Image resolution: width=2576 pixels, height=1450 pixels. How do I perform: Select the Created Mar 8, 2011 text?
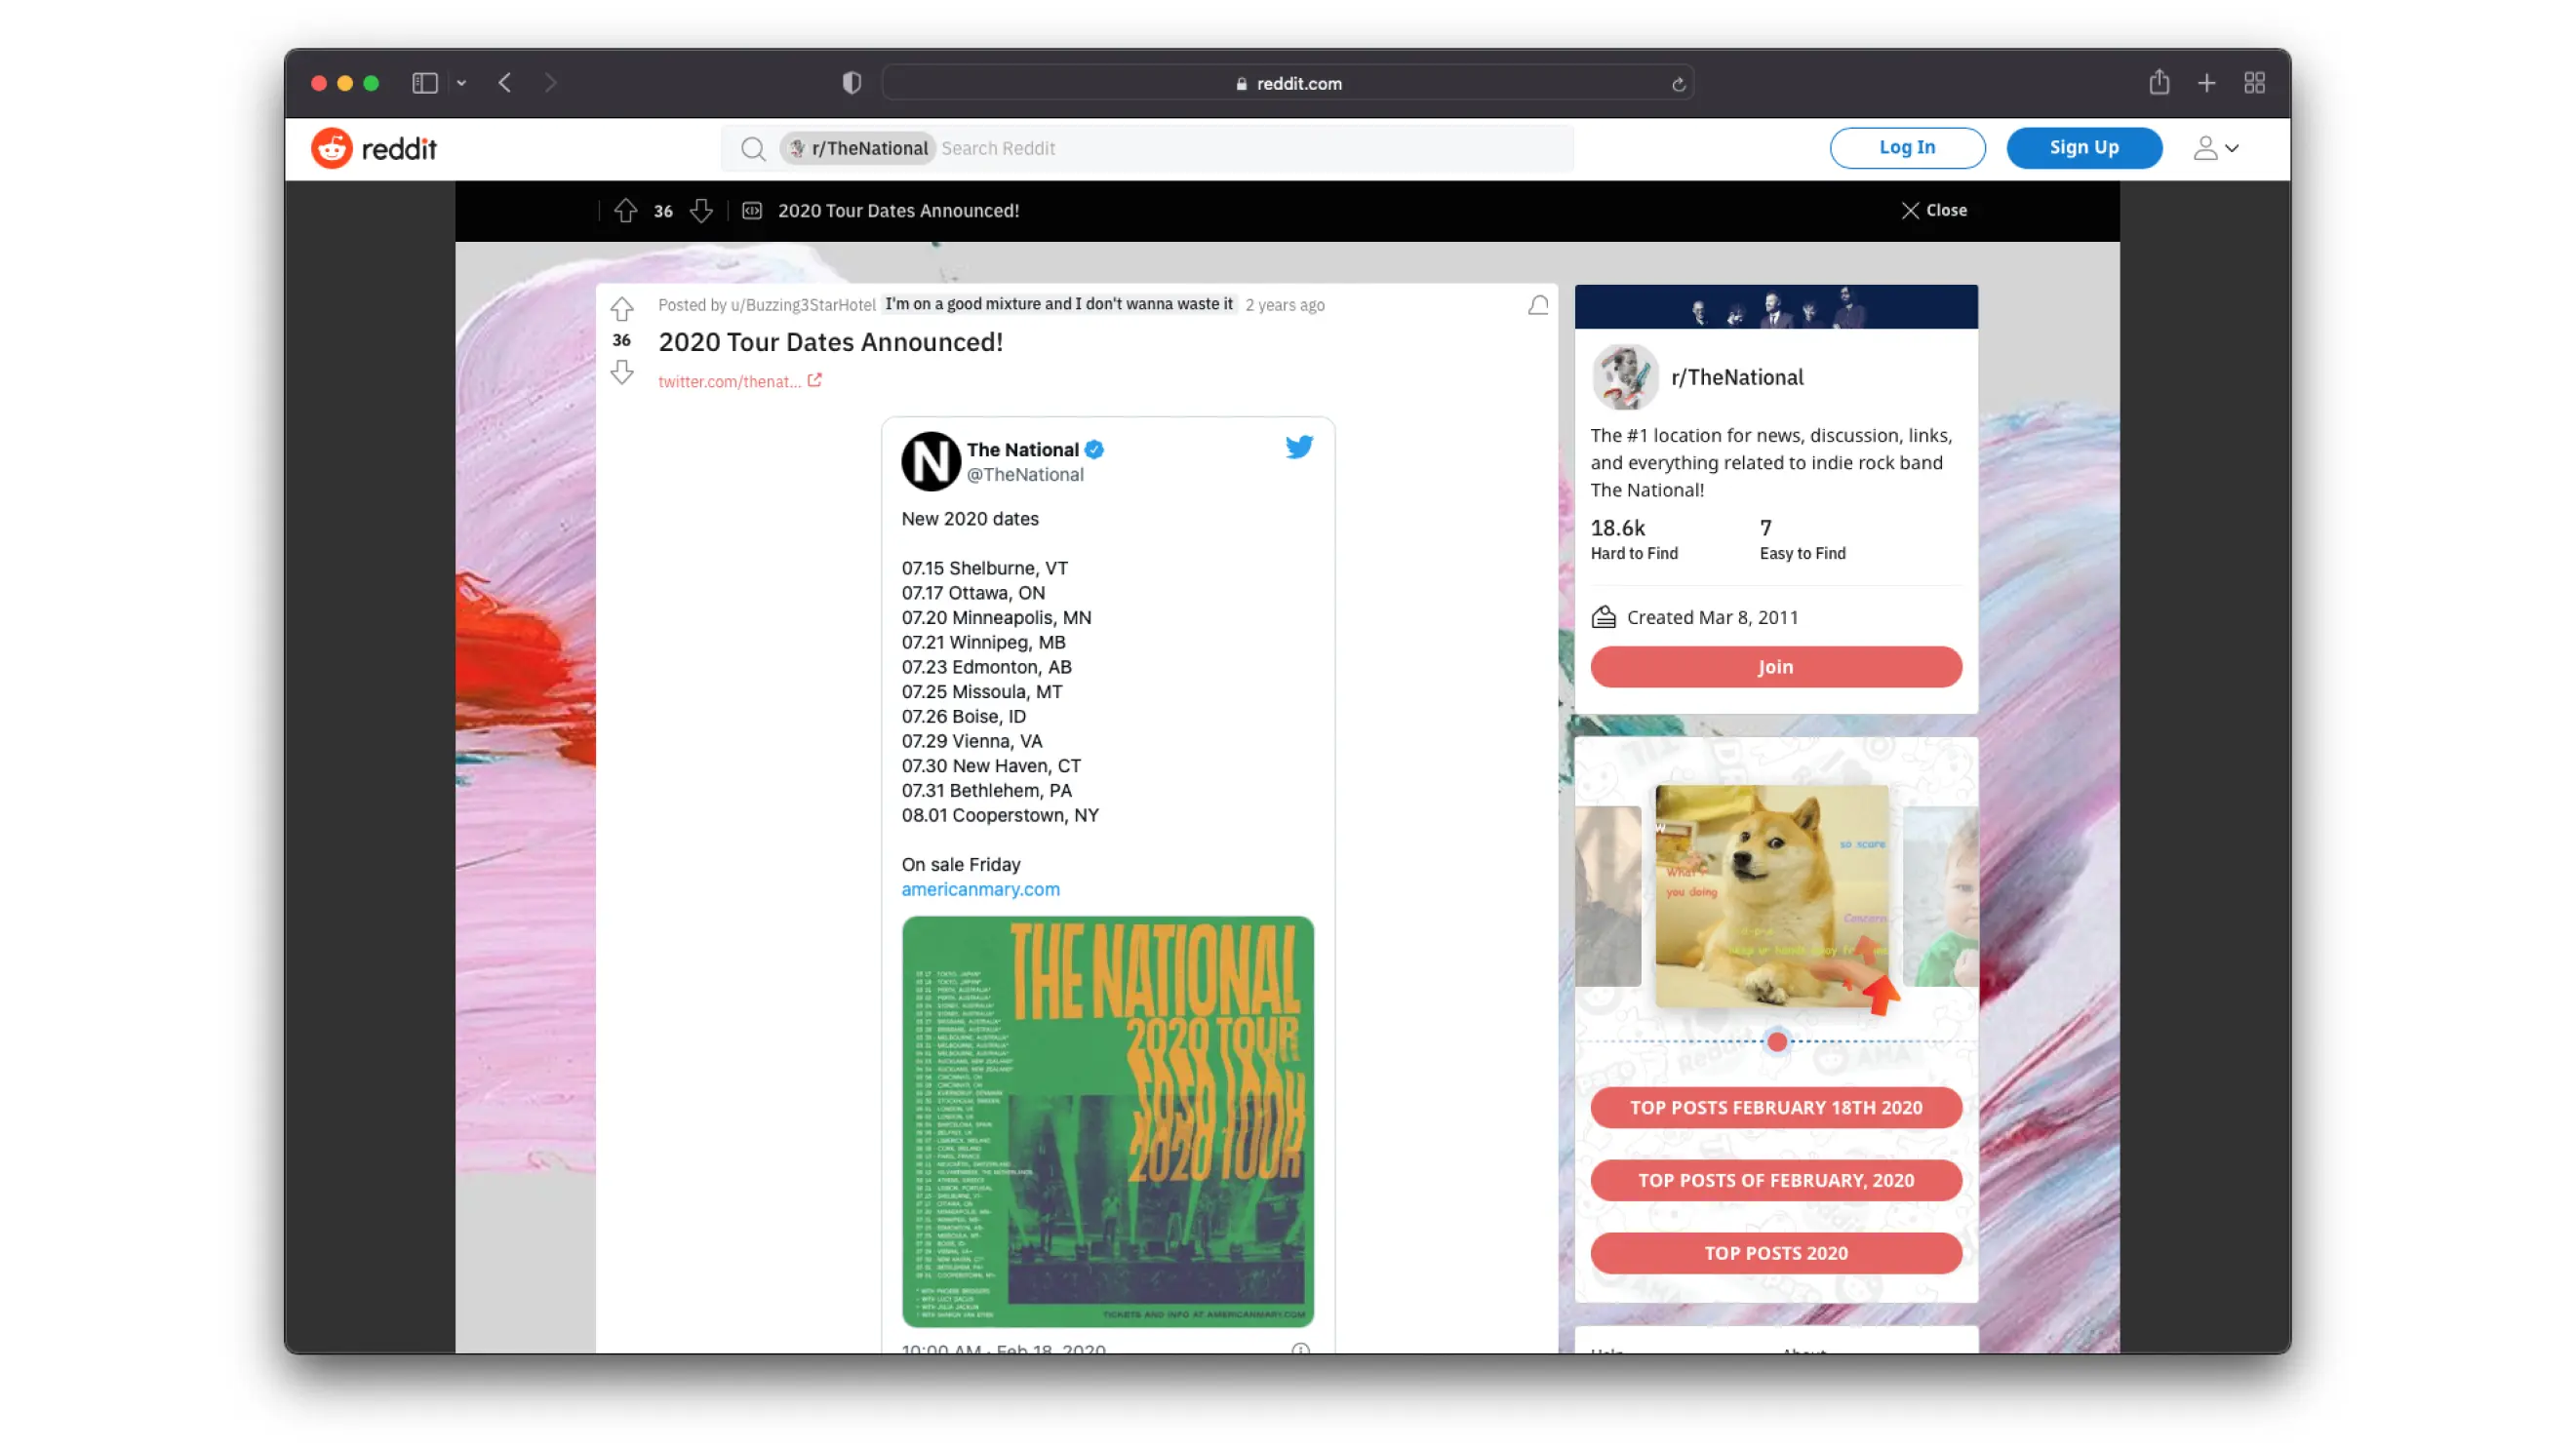(x=1712, y=617)
